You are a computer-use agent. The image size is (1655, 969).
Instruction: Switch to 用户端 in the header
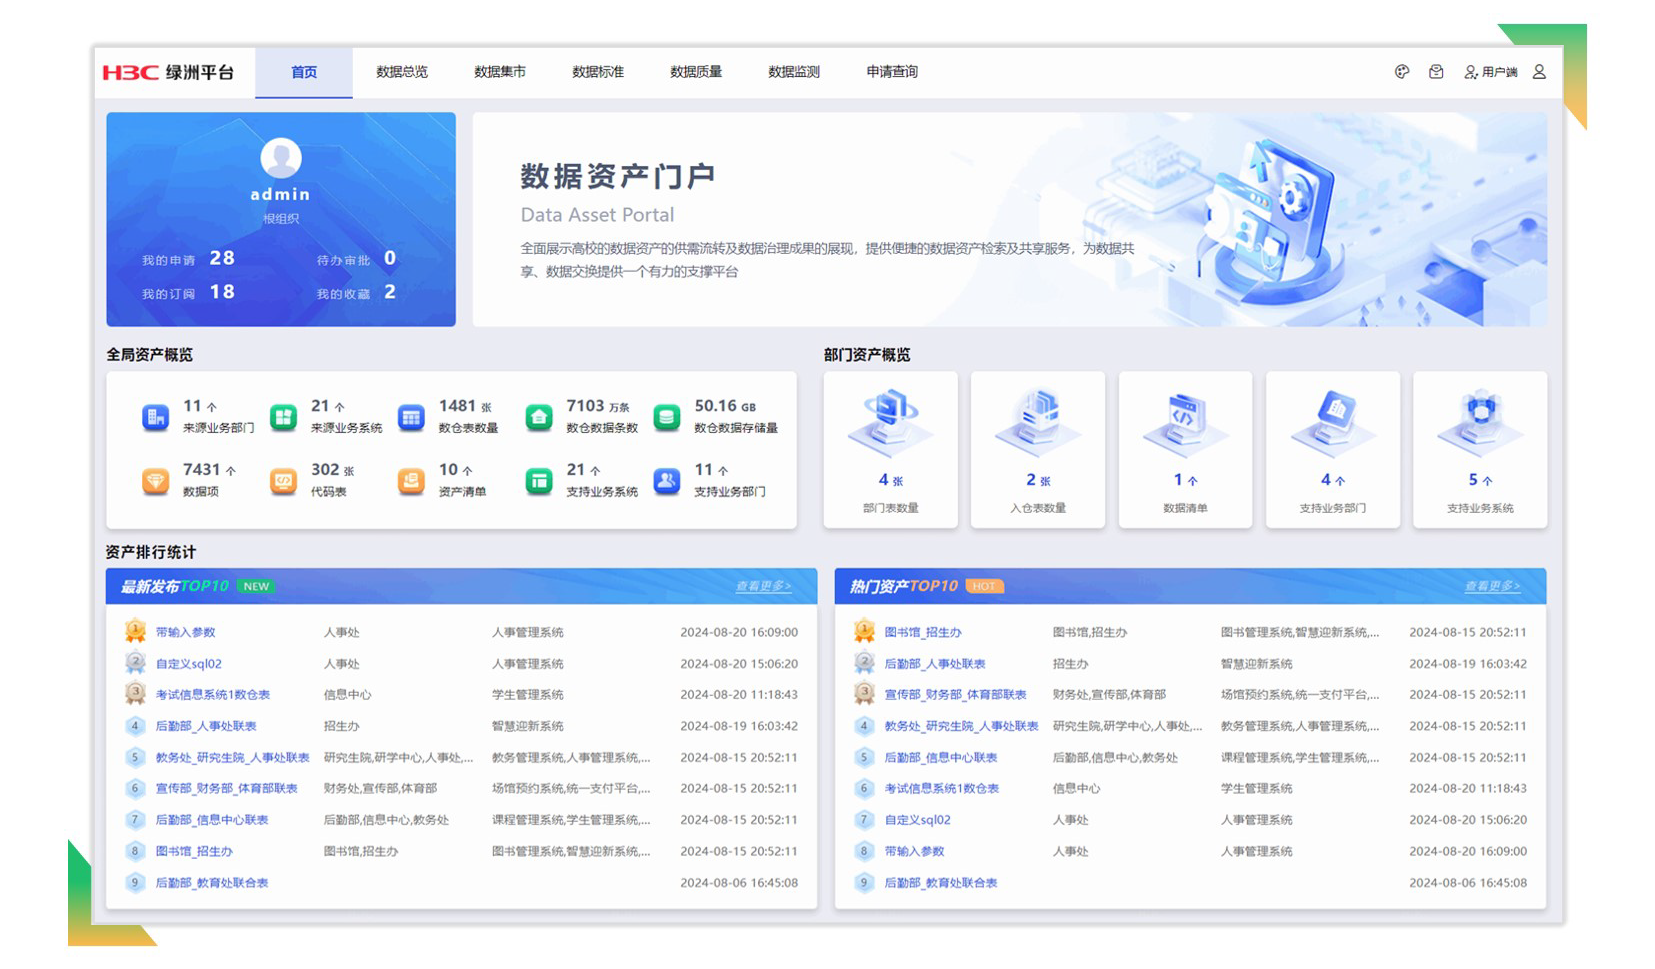[1491, 72]
